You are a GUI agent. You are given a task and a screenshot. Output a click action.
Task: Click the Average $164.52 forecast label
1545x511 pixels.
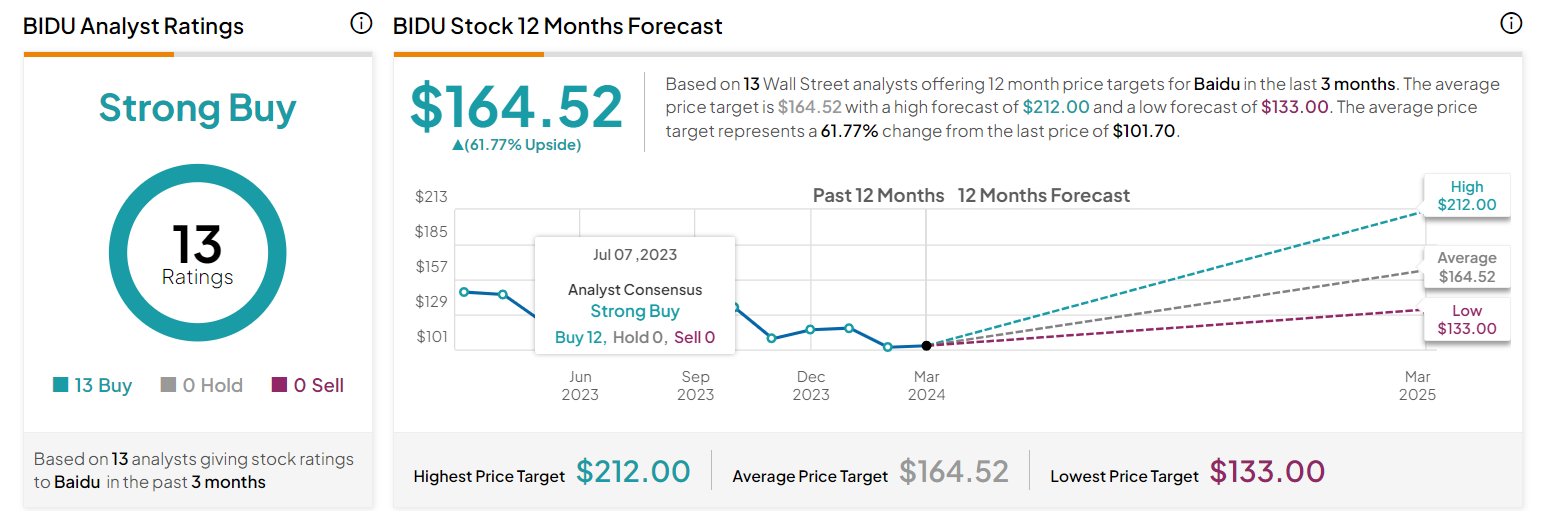click(1466, 267)
